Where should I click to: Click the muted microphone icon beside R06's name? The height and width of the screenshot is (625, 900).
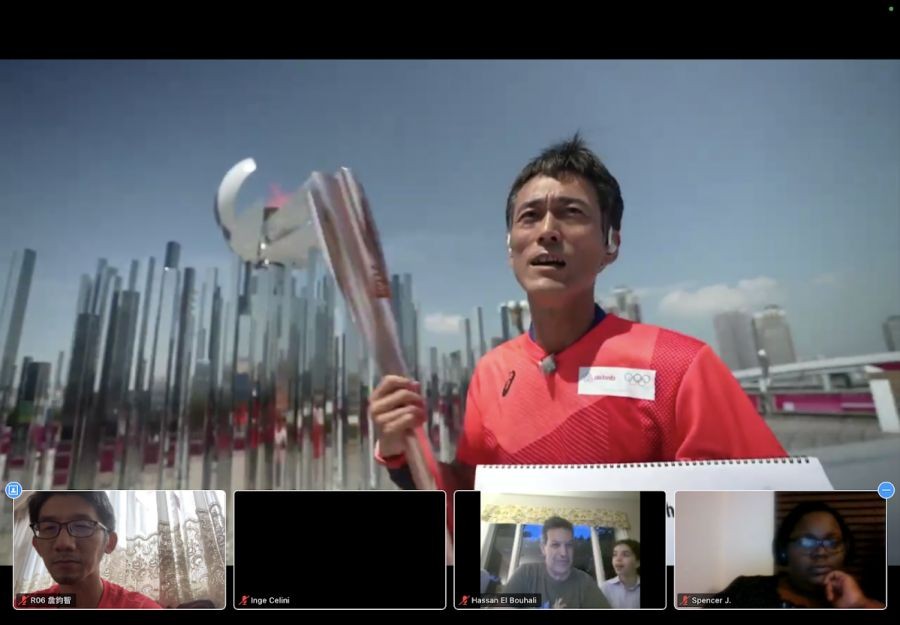(x=23, y=600)
